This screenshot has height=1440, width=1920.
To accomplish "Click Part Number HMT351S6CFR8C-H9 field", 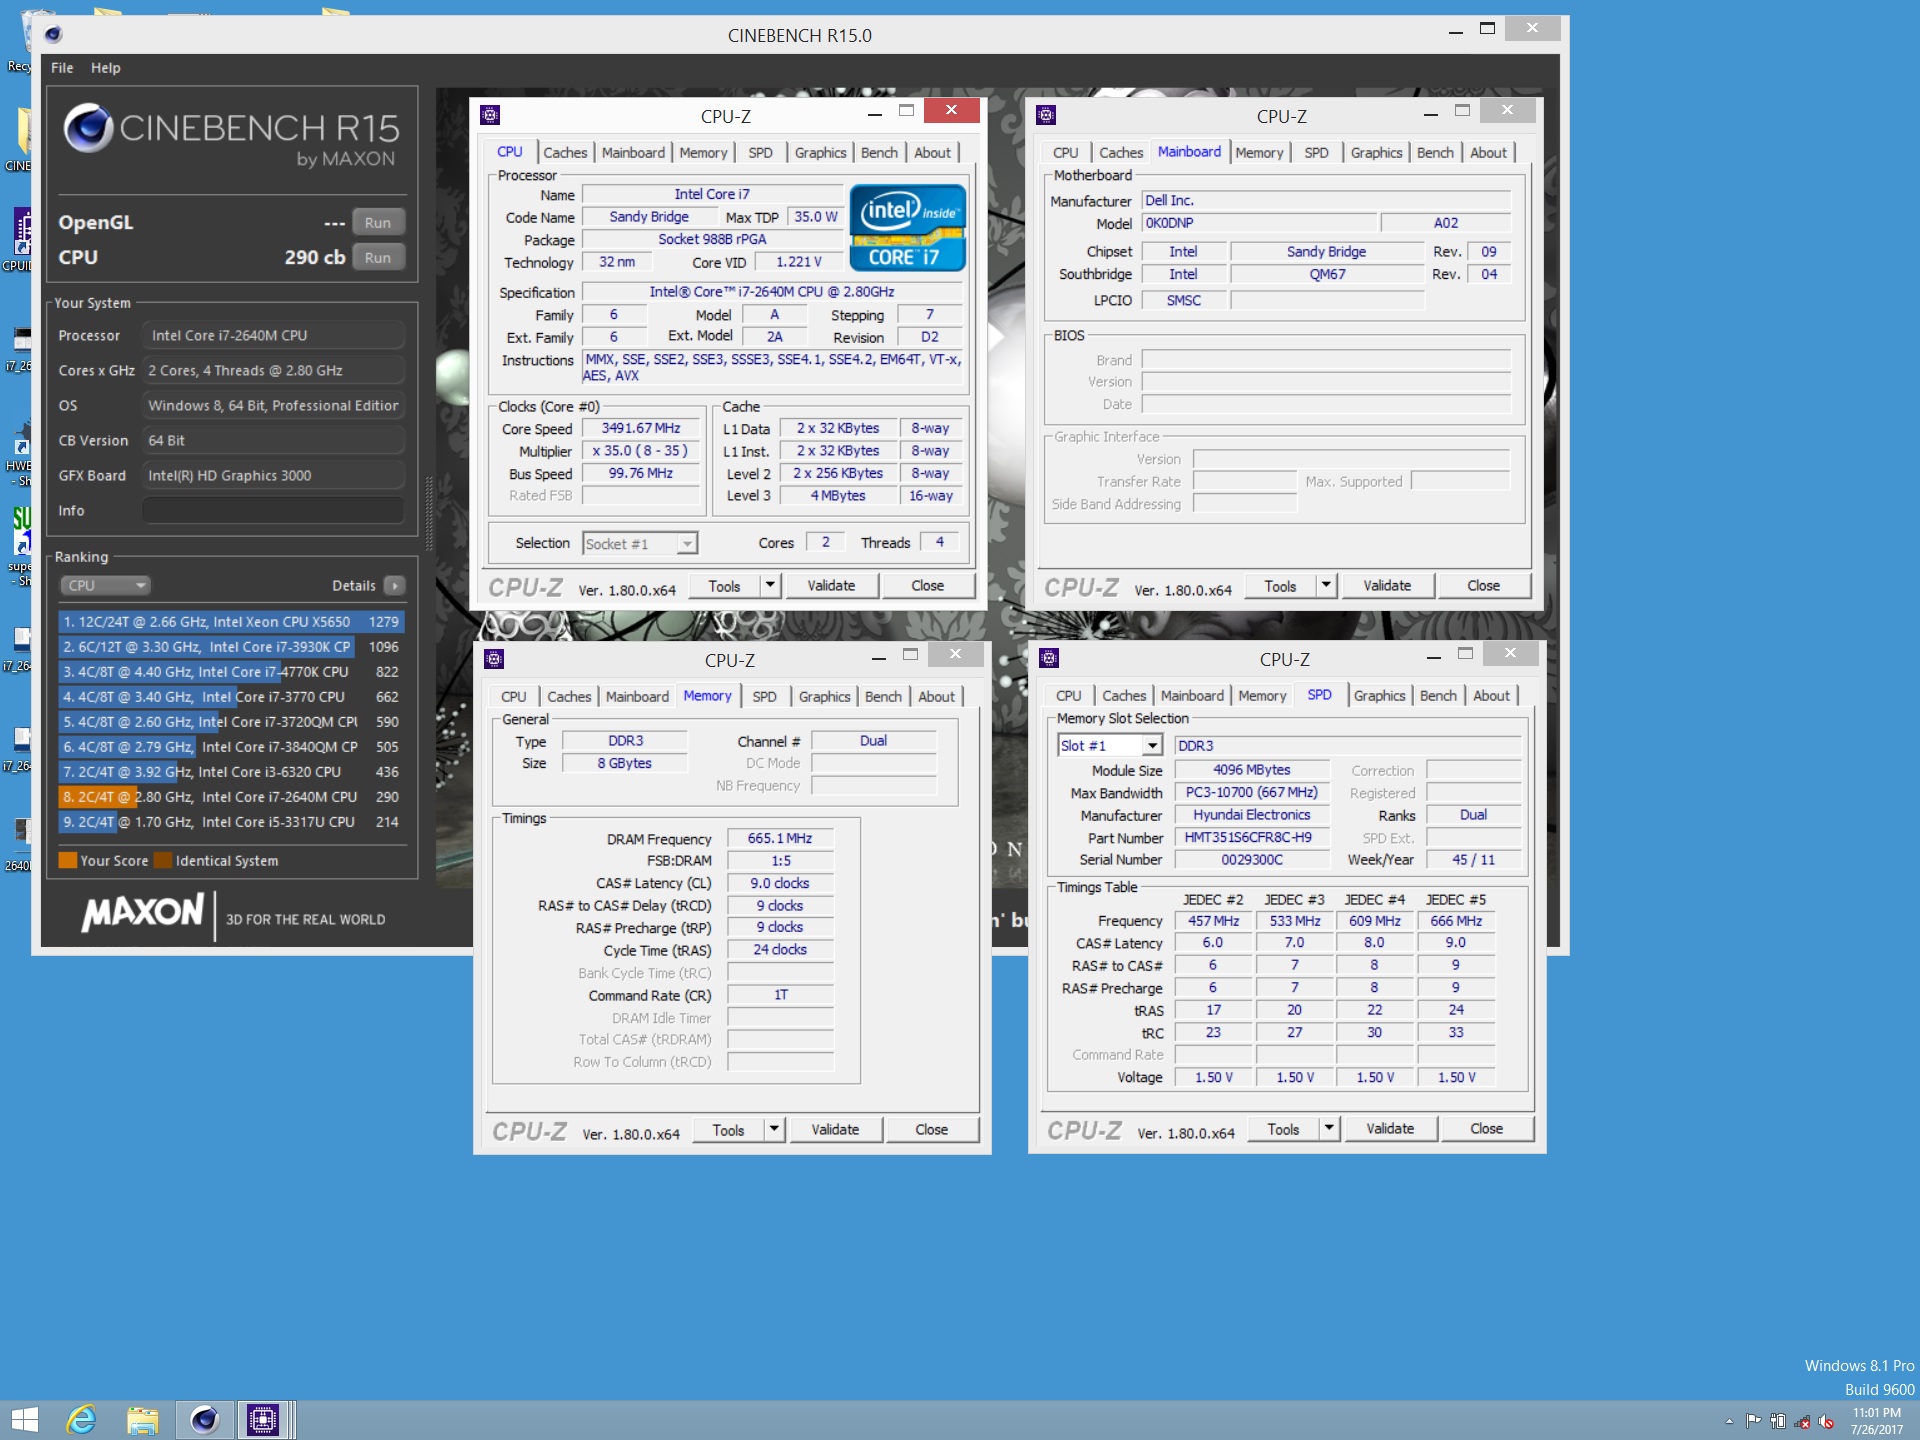I will (x=1251, y=837).
